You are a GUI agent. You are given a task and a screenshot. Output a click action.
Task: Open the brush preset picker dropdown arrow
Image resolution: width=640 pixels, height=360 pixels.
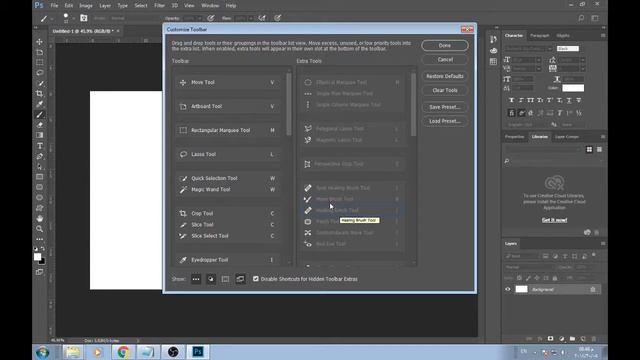[x=73, y=18]
